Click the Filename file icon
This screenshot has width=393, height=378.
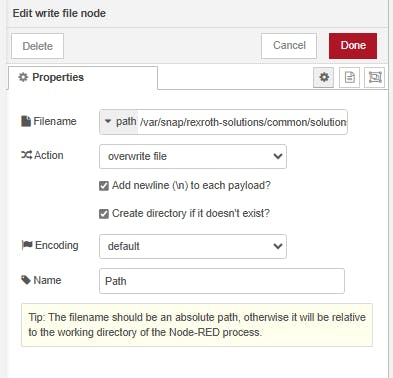pyautogui.click(x=26, y=121)
